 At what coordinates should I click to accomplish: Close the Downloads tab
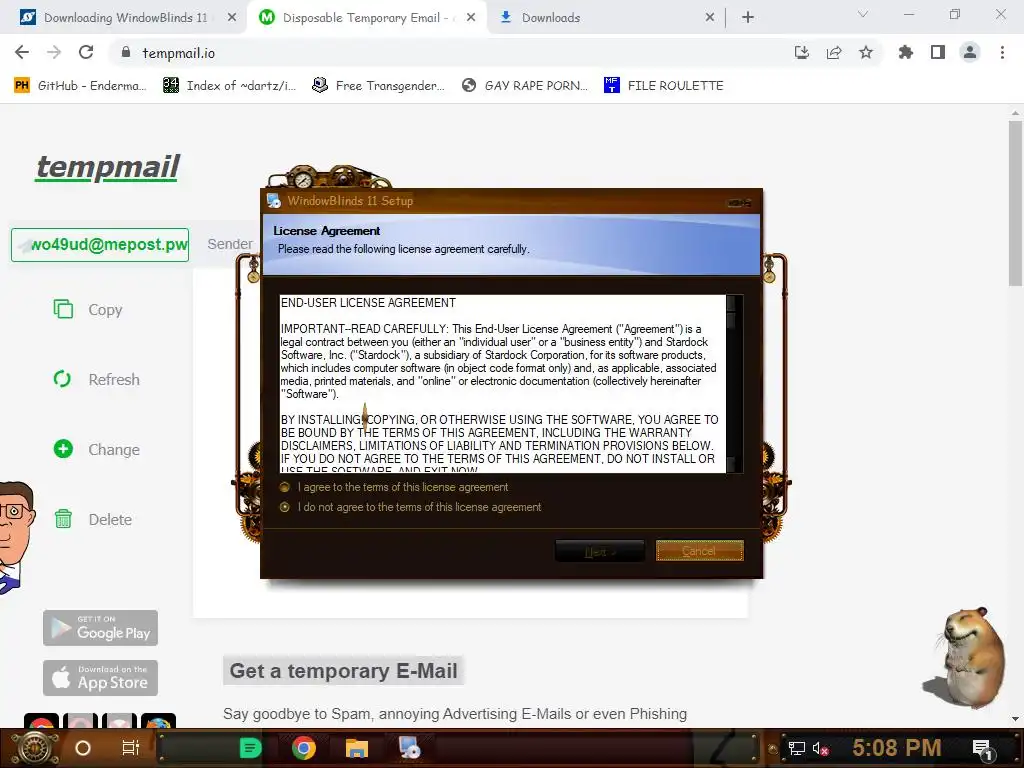pyautogui.click(x=710, y=18)
